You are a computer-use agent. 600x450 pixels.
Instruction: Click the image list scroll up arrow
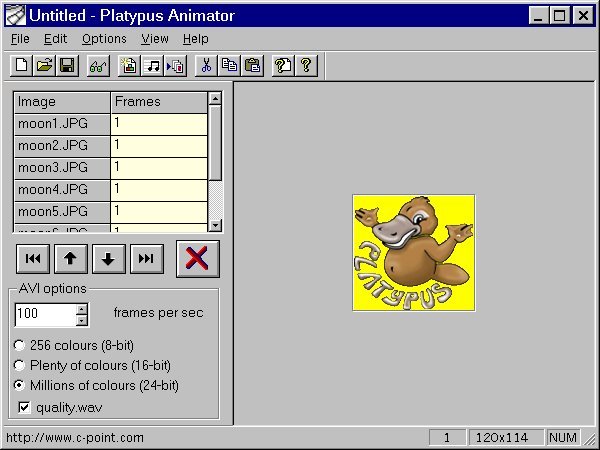click(x=215, y=99)
